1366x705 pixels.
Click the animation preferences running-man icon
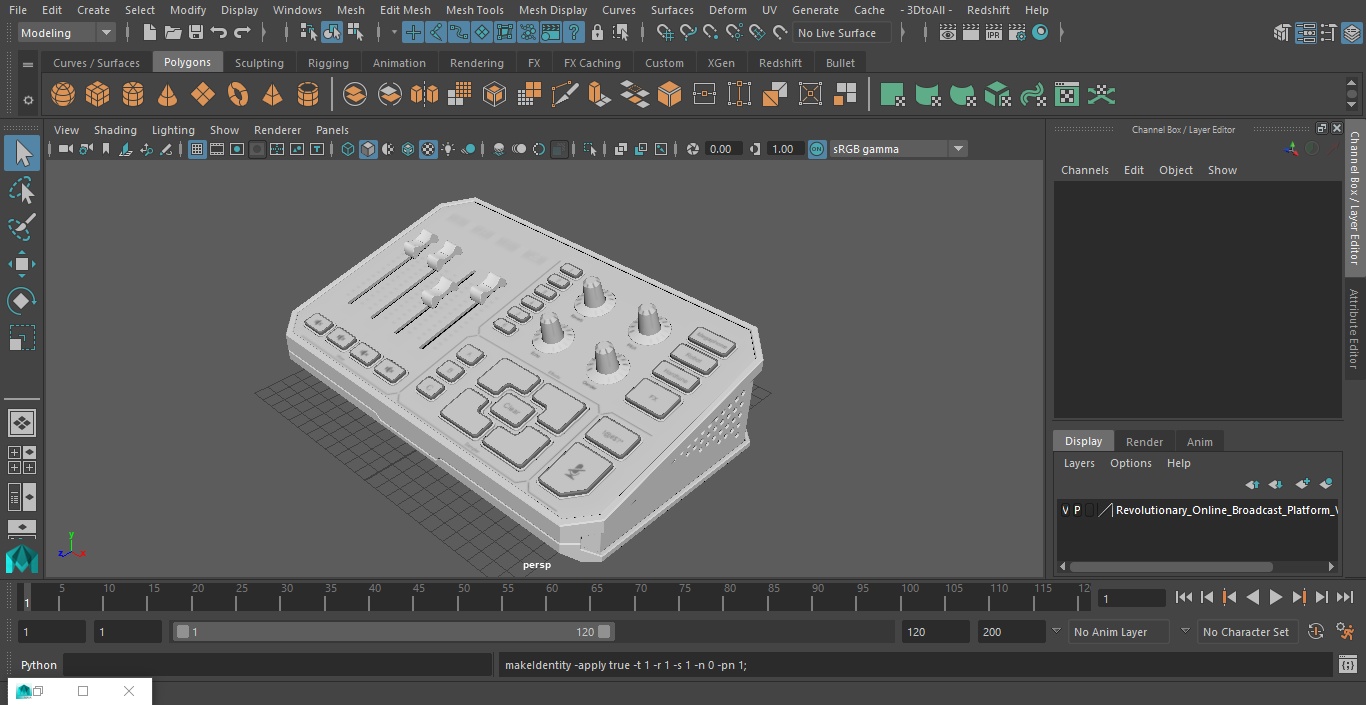coord(1345,632)
